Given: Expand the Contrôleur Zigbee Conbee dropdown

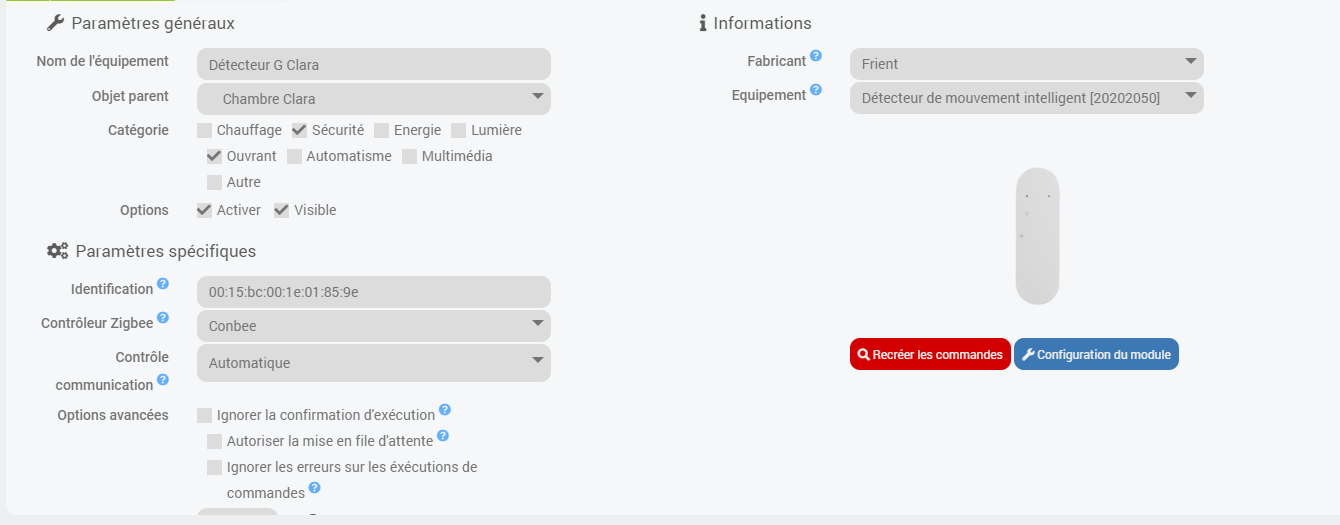Looking at the screenshot, I should click(374, 326).
